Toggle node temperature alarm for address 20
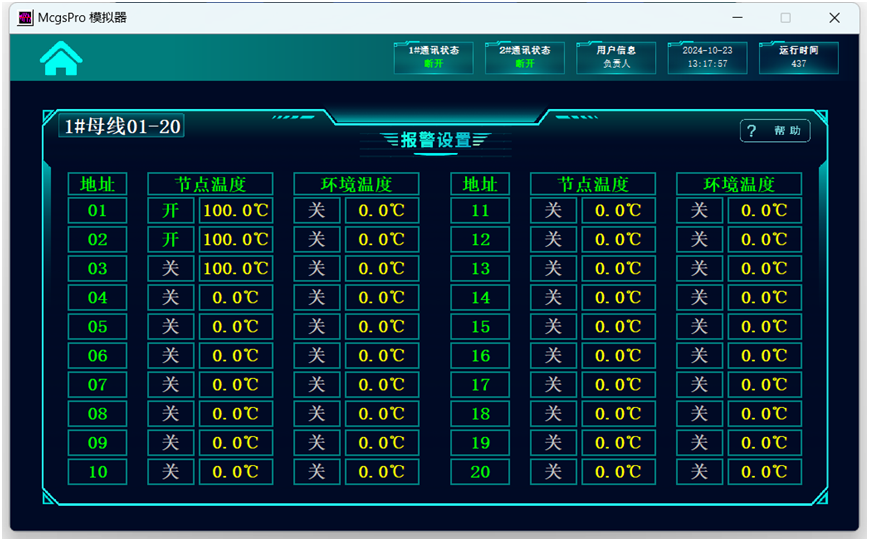The image size is (869, 541). [553, 472]
